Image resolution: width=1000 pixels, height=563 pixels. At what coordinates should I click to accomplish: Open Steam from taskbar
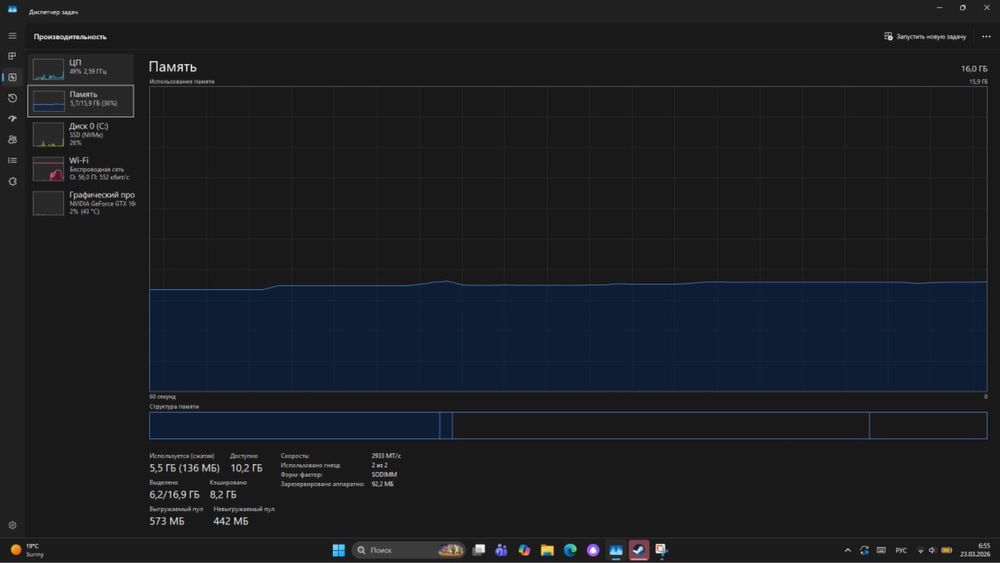(x=638, y=550)
